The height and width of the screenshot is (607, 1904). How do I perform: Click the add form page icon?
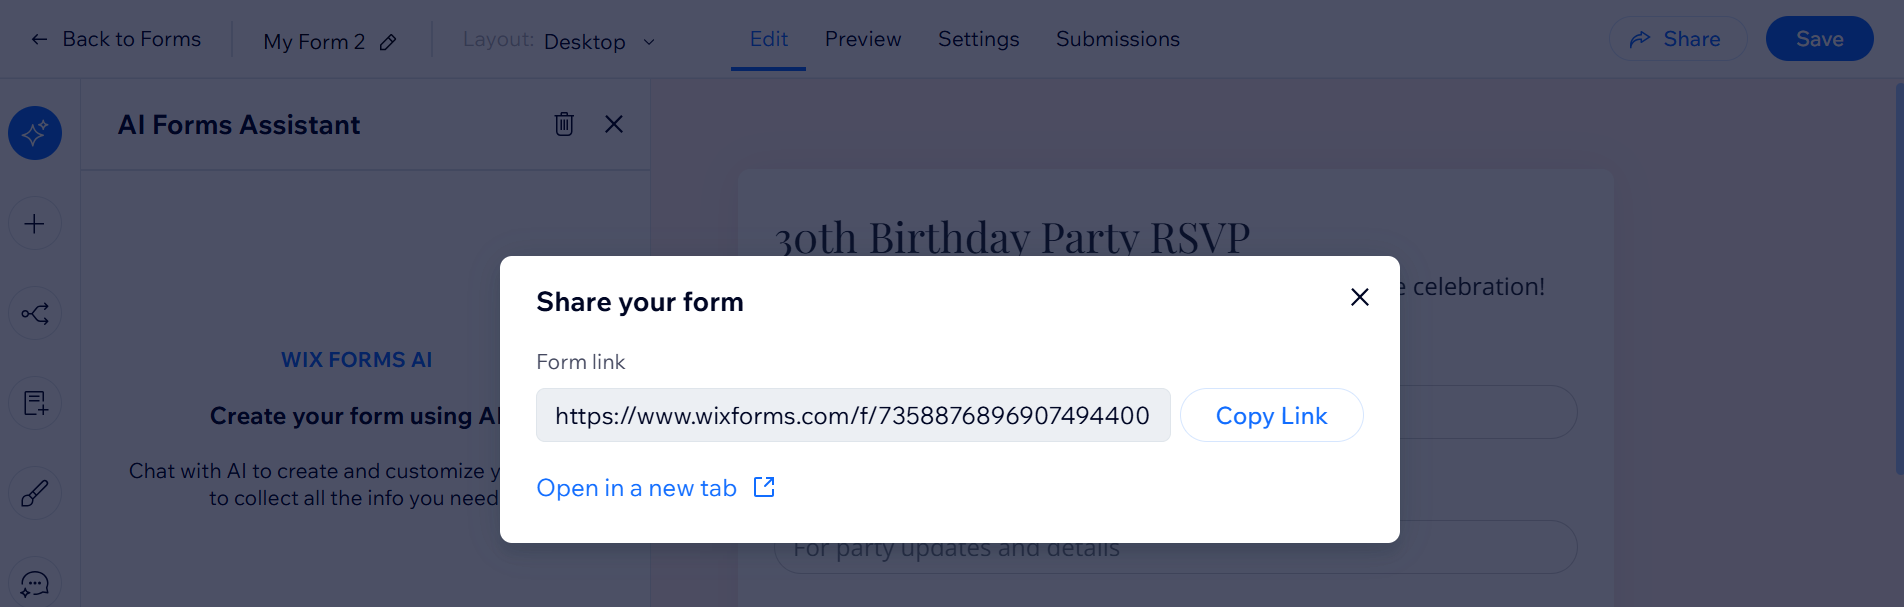point(35,403)
